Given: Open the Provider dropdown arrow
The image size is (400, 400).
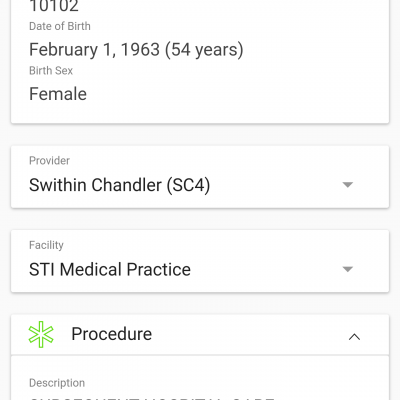Looking at the screenshot, I should click(x=348, y=185).
